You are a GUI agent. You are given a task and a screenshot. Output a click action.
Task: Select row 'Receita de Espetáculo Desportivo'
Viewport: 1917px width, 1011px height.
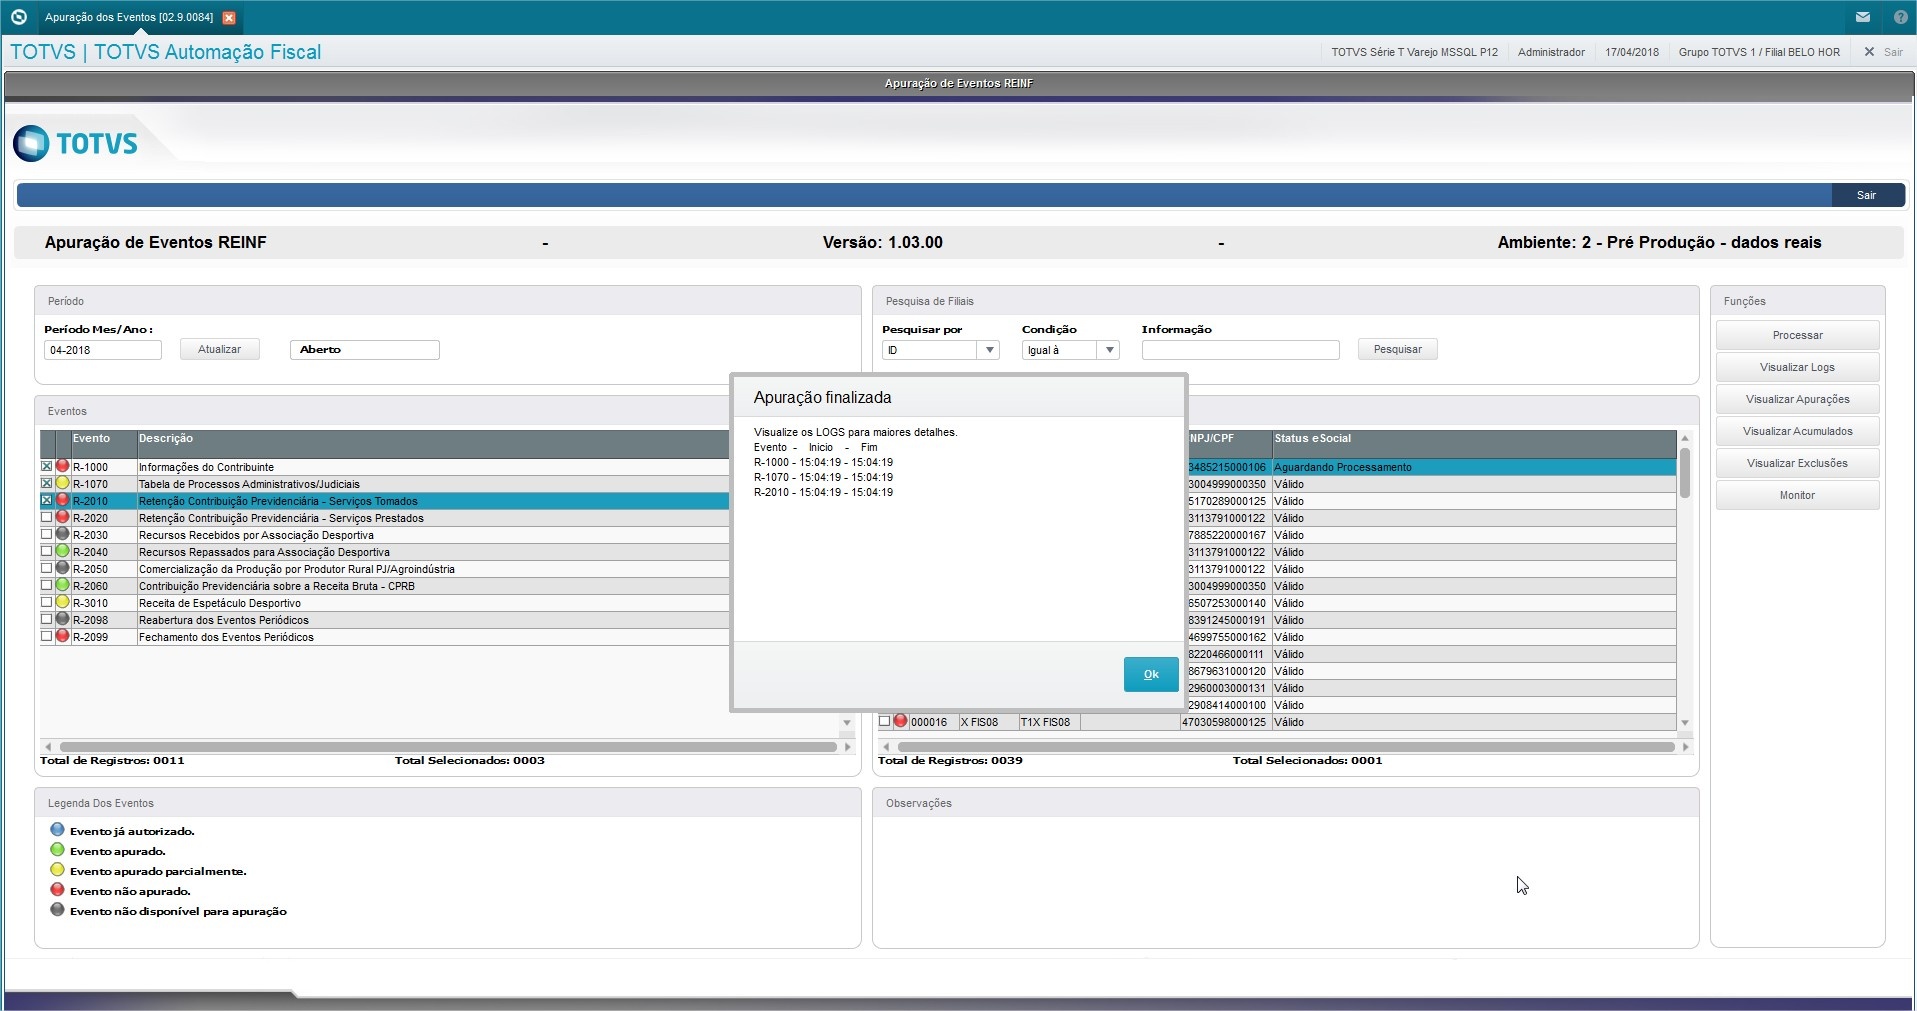click(385, 603)
